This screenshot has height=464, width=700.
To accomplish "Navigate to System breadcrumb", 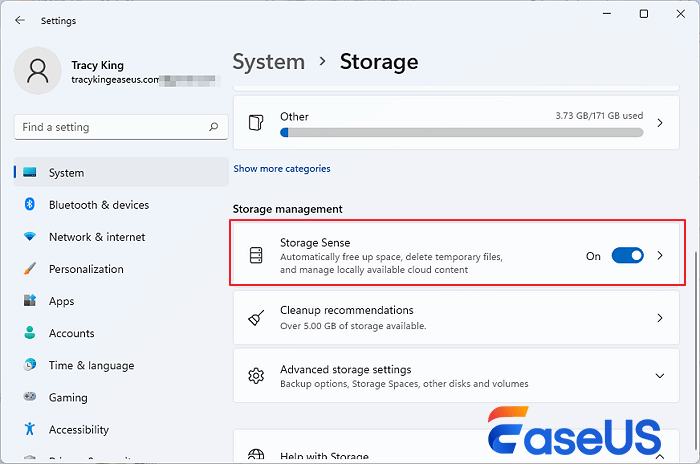I will pyautogui.click(x=268, y=62).
